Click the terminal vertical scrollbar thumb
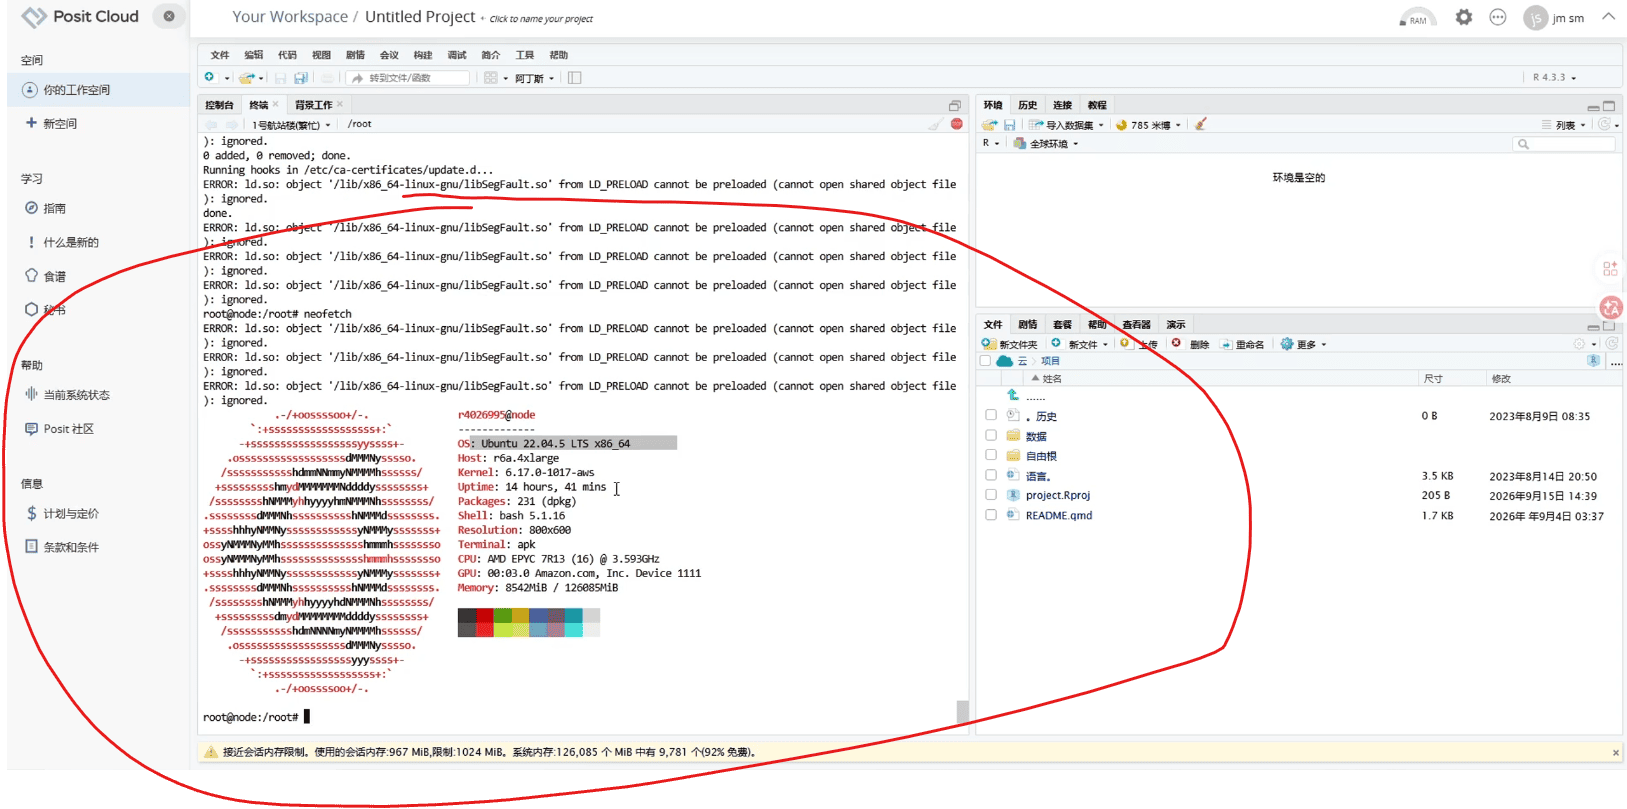 point(962,711)
